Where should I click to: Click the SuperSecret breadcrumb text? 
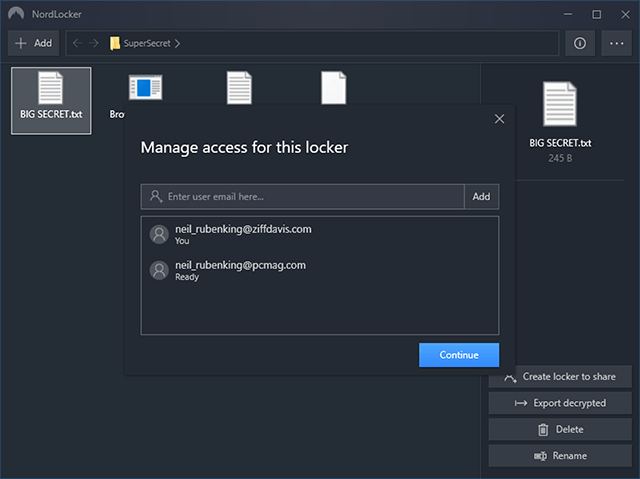pos(147,43)
